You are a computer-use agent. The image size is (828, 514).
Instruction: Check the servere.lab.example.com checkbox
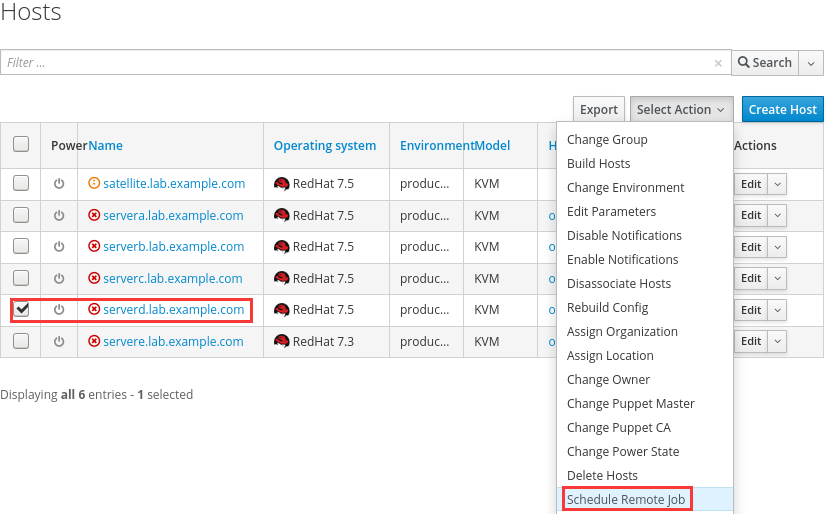click(21, 342)
